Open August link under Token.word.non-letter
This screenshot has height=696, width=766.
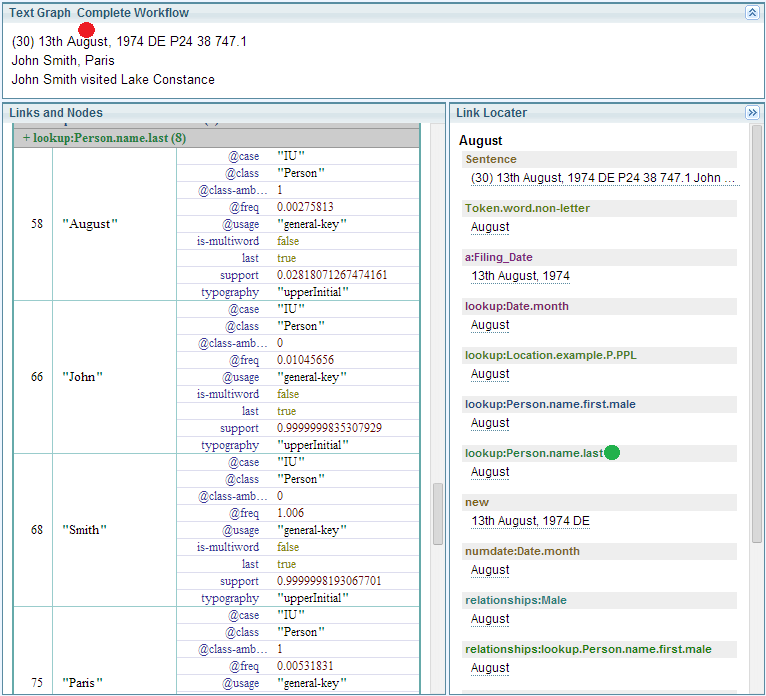click(490, 227)
